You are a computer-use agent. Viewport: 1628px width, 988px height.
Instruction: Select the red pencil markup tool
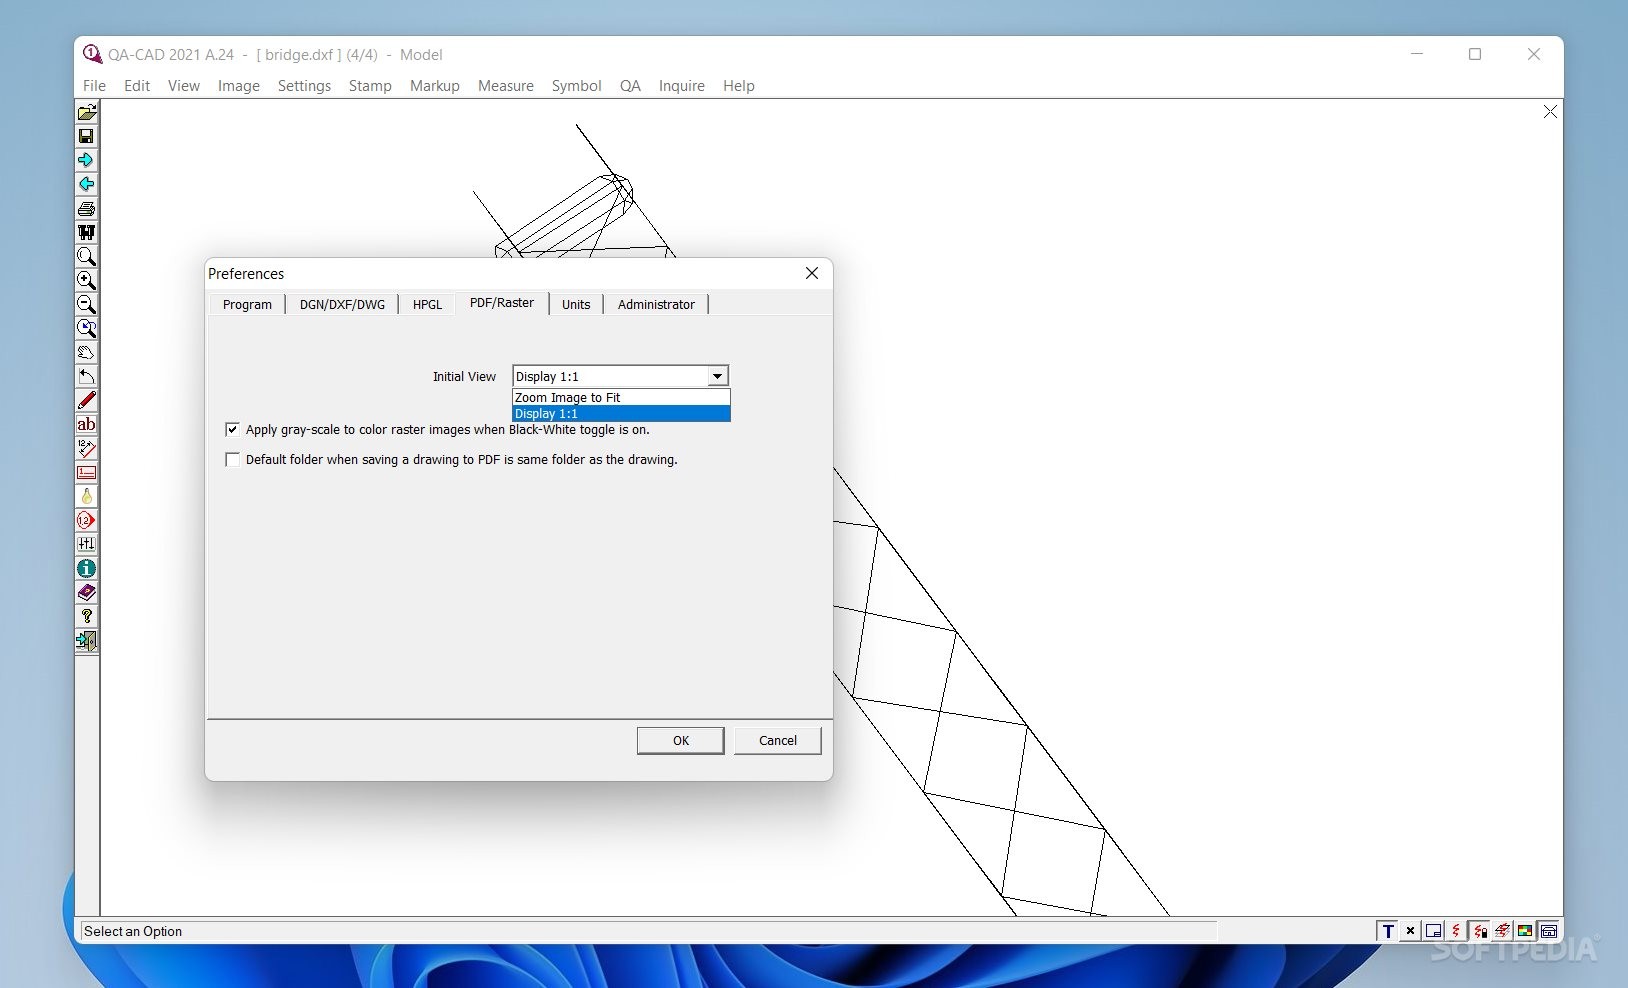tap(87, 400)
